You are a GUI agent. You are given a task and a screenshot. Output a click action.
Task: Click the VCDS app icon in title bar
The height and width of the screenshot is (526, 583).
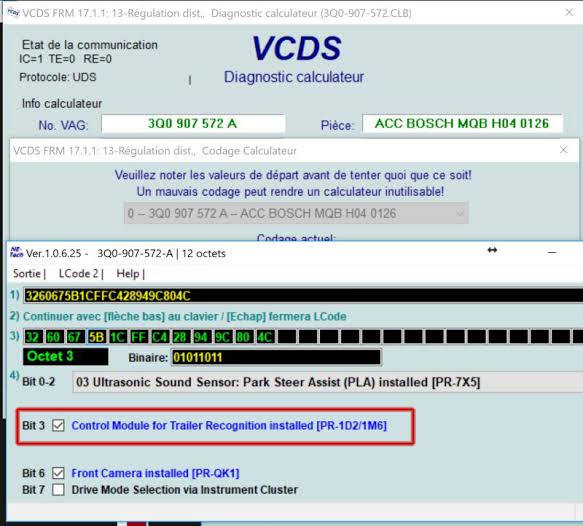[13, 12]
